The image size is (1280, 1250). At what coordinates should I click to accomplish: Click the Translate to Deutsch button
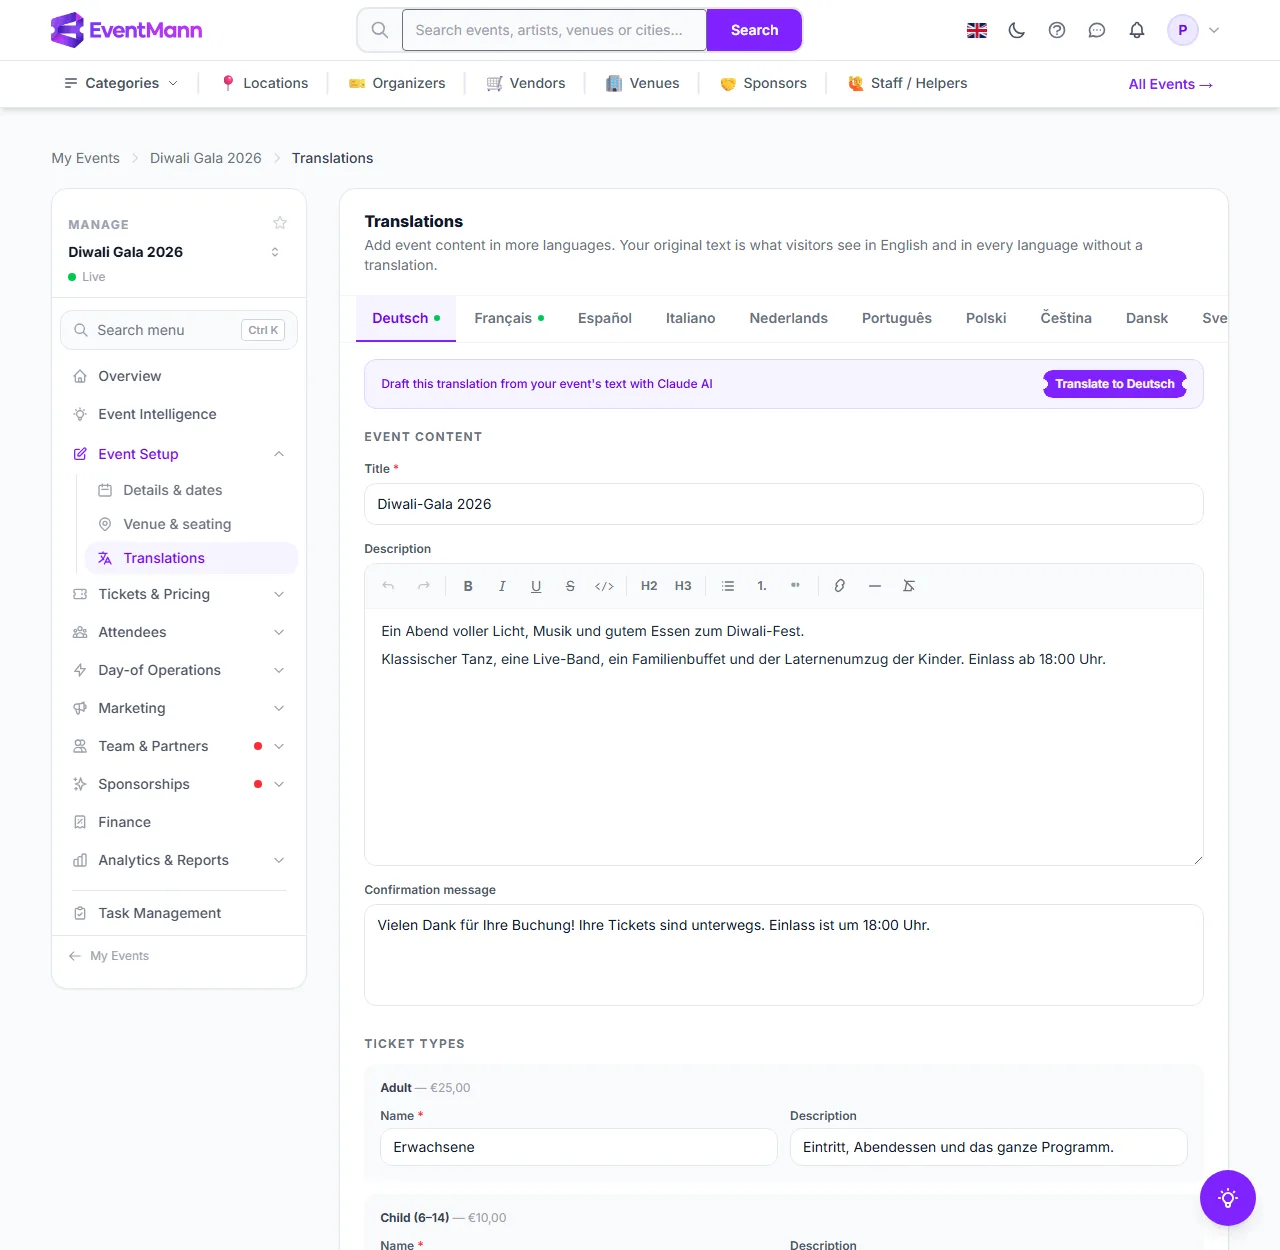click(1115, 384)
